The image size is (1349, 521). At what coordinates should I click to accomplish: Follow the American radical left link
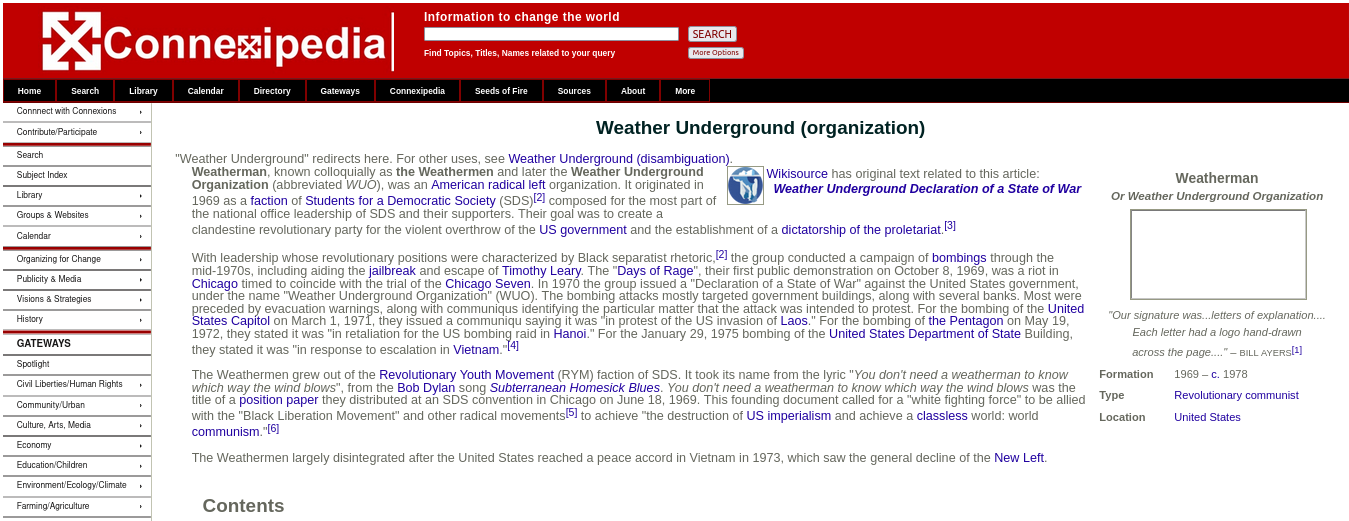pos(488,185)
